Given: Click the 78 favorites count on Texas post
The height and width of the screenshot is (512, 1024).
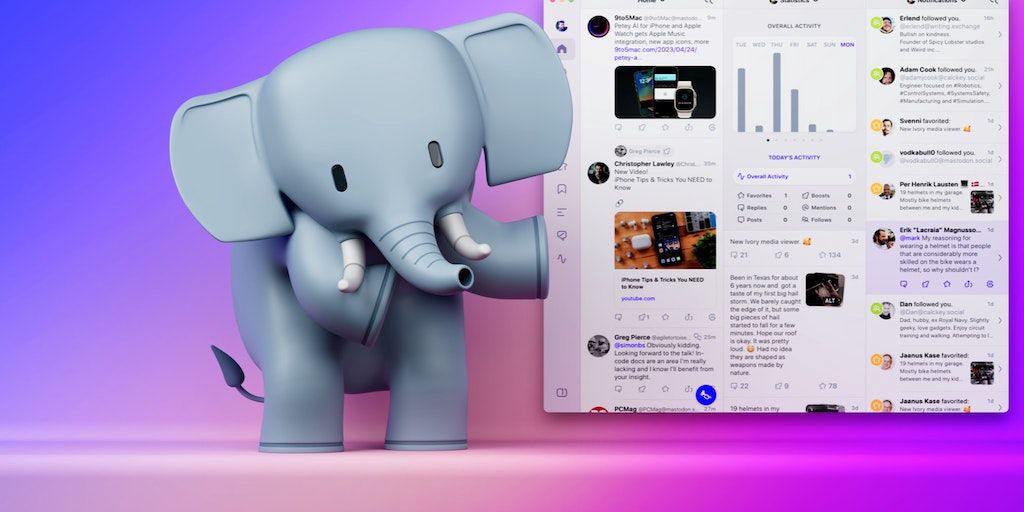Looking at the screenshot, I should [x=828, y=386].
